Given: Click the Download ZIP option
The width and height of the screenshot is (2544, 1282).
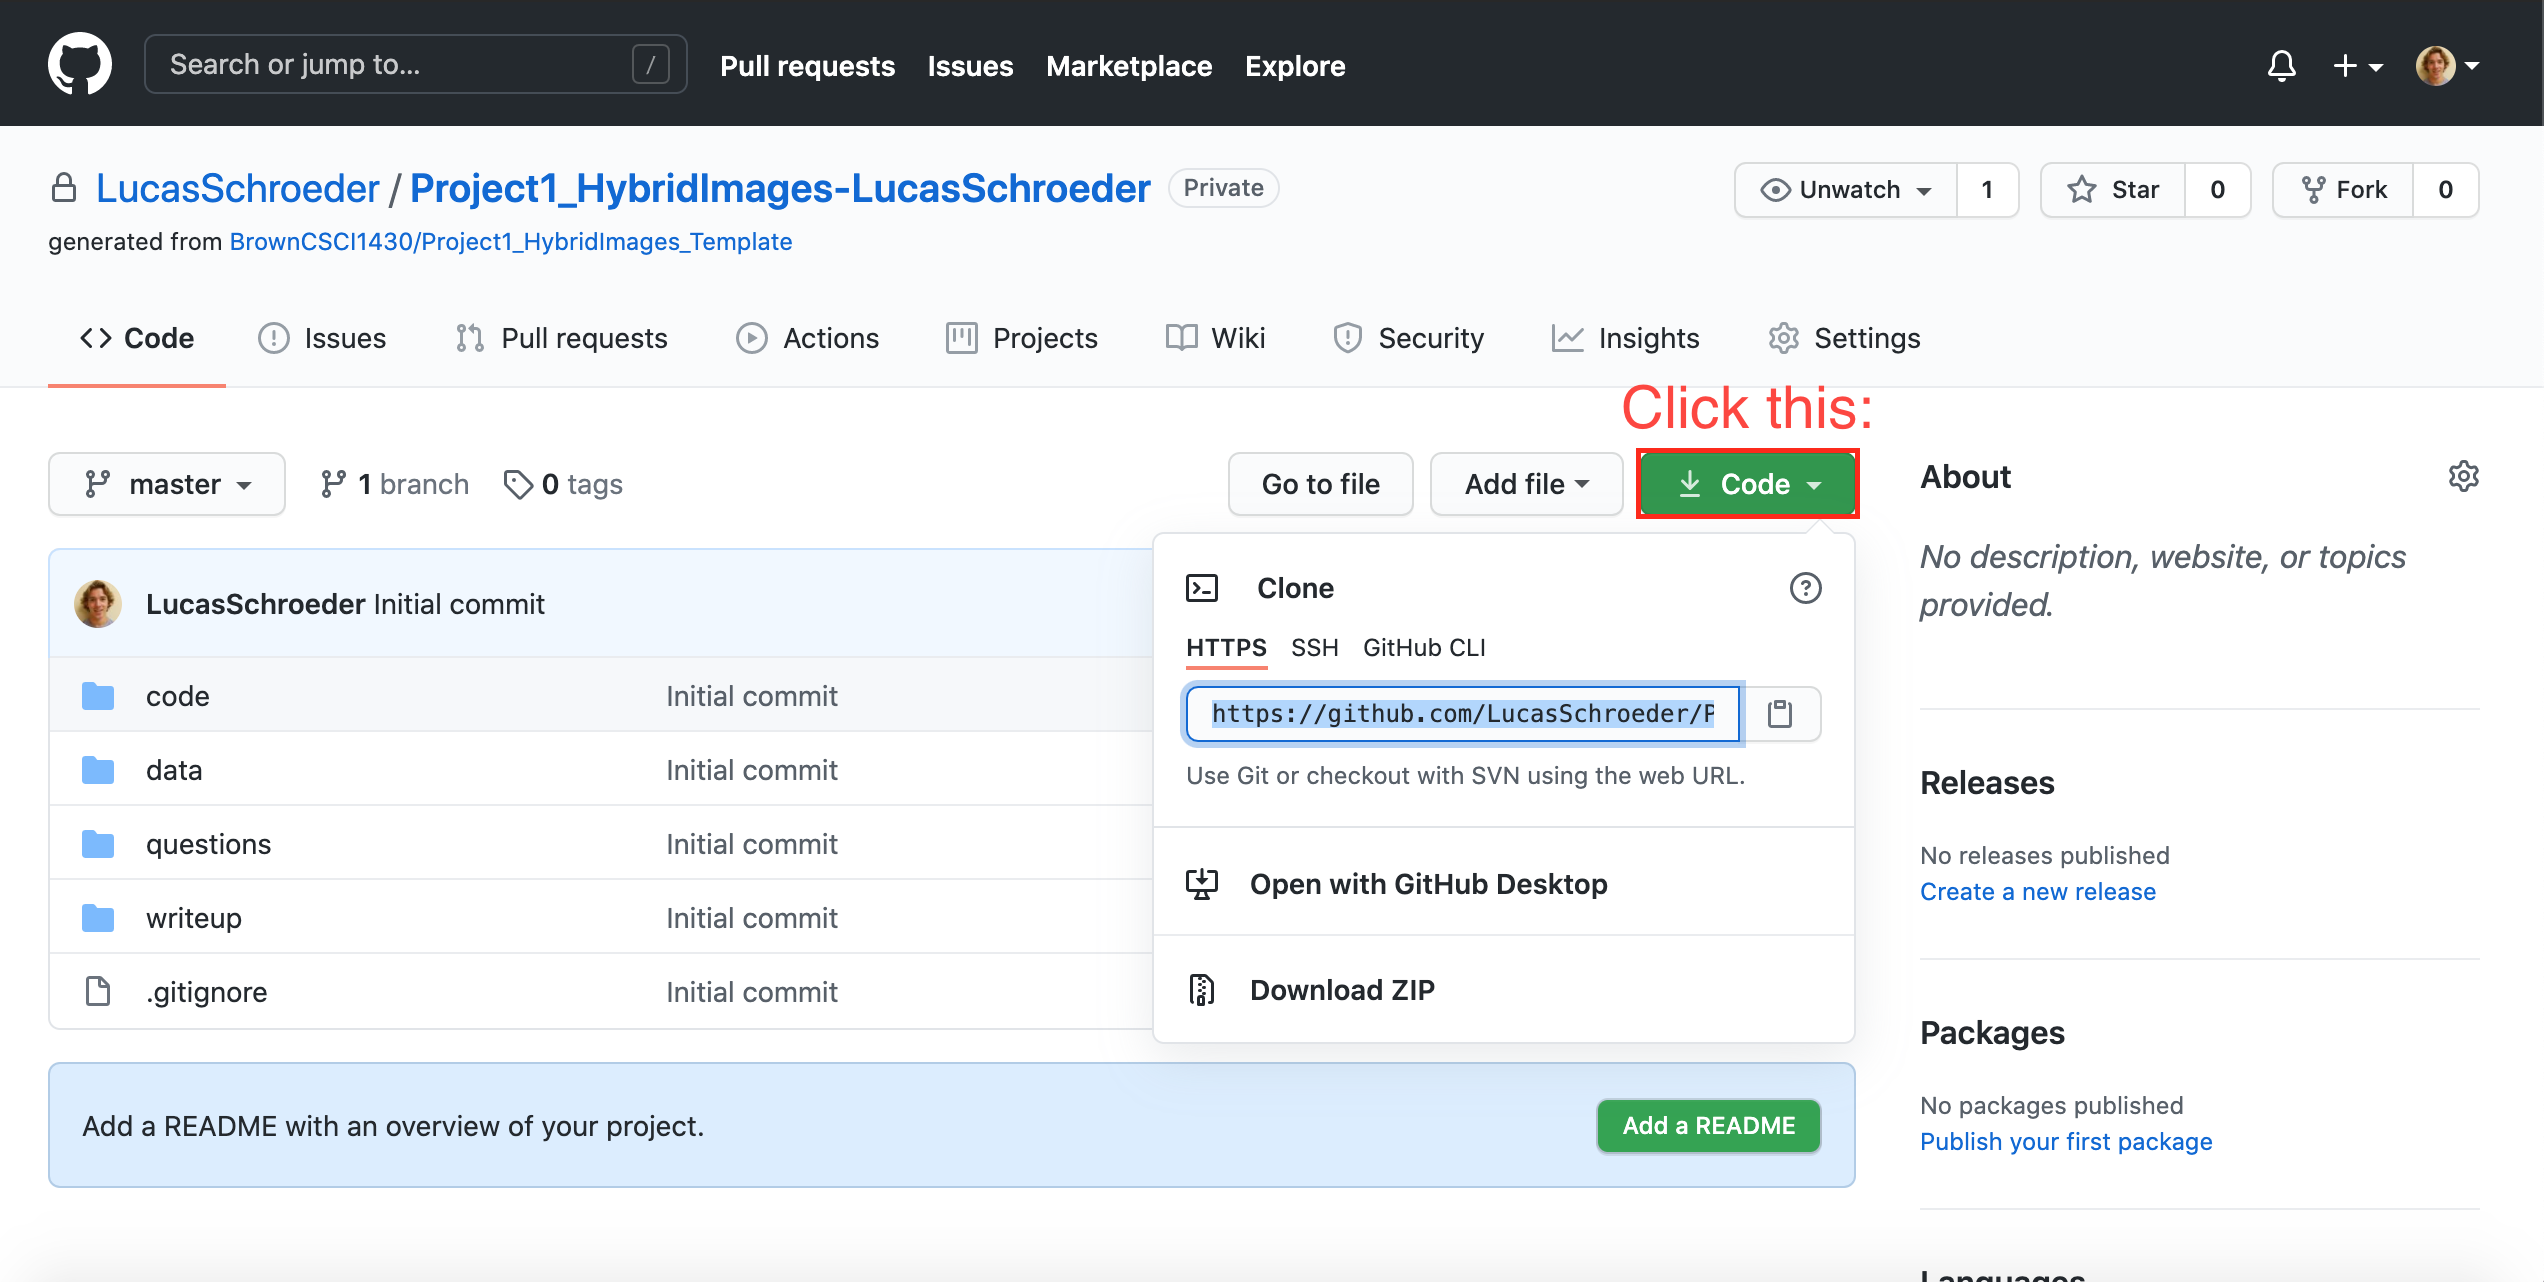Looking at the screenshot, I should [x=1342, y=989].
